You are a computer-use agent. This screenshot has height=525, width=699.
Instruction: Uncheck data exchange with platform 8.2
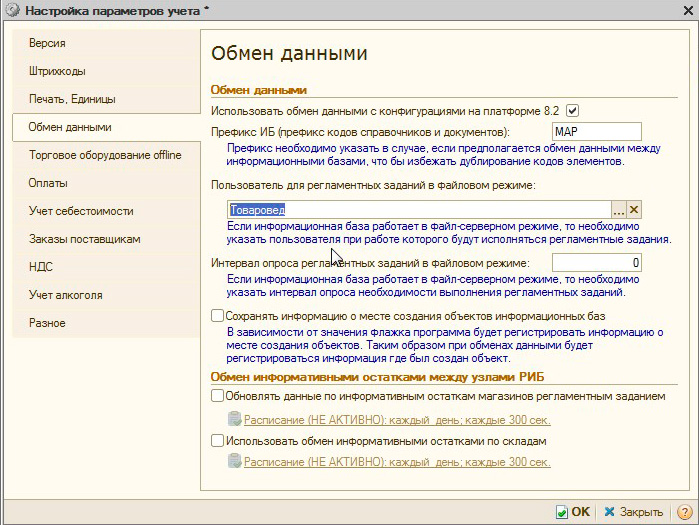(x=573, y=111)
